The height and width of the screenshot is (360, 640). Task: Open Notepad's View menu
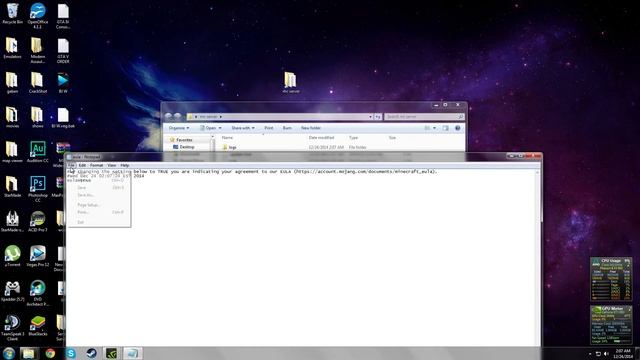click(x=111, y=165)
